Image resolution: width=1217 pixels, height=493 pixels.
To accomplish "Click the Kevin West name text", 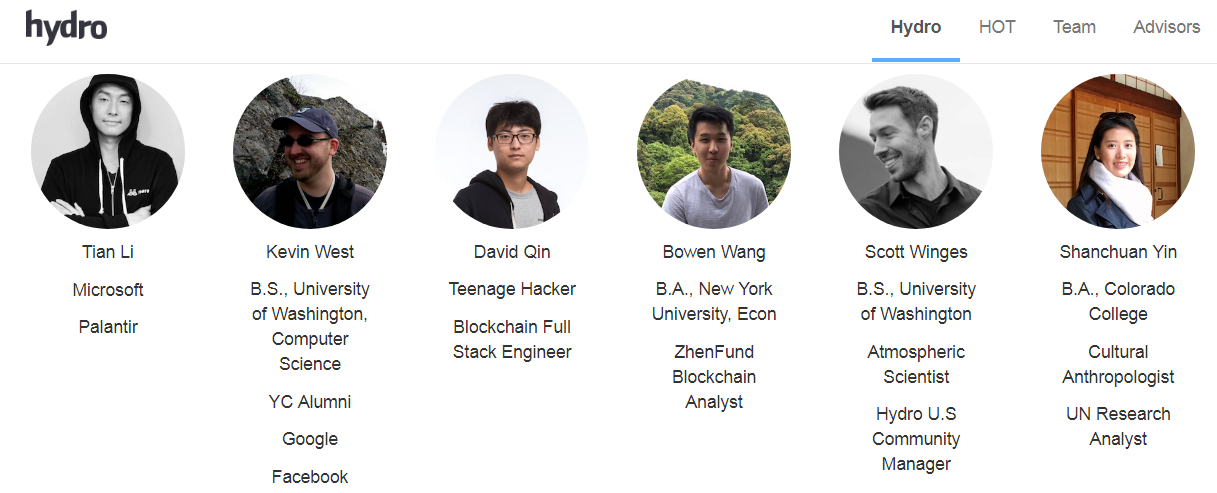I will coord(310,252).
